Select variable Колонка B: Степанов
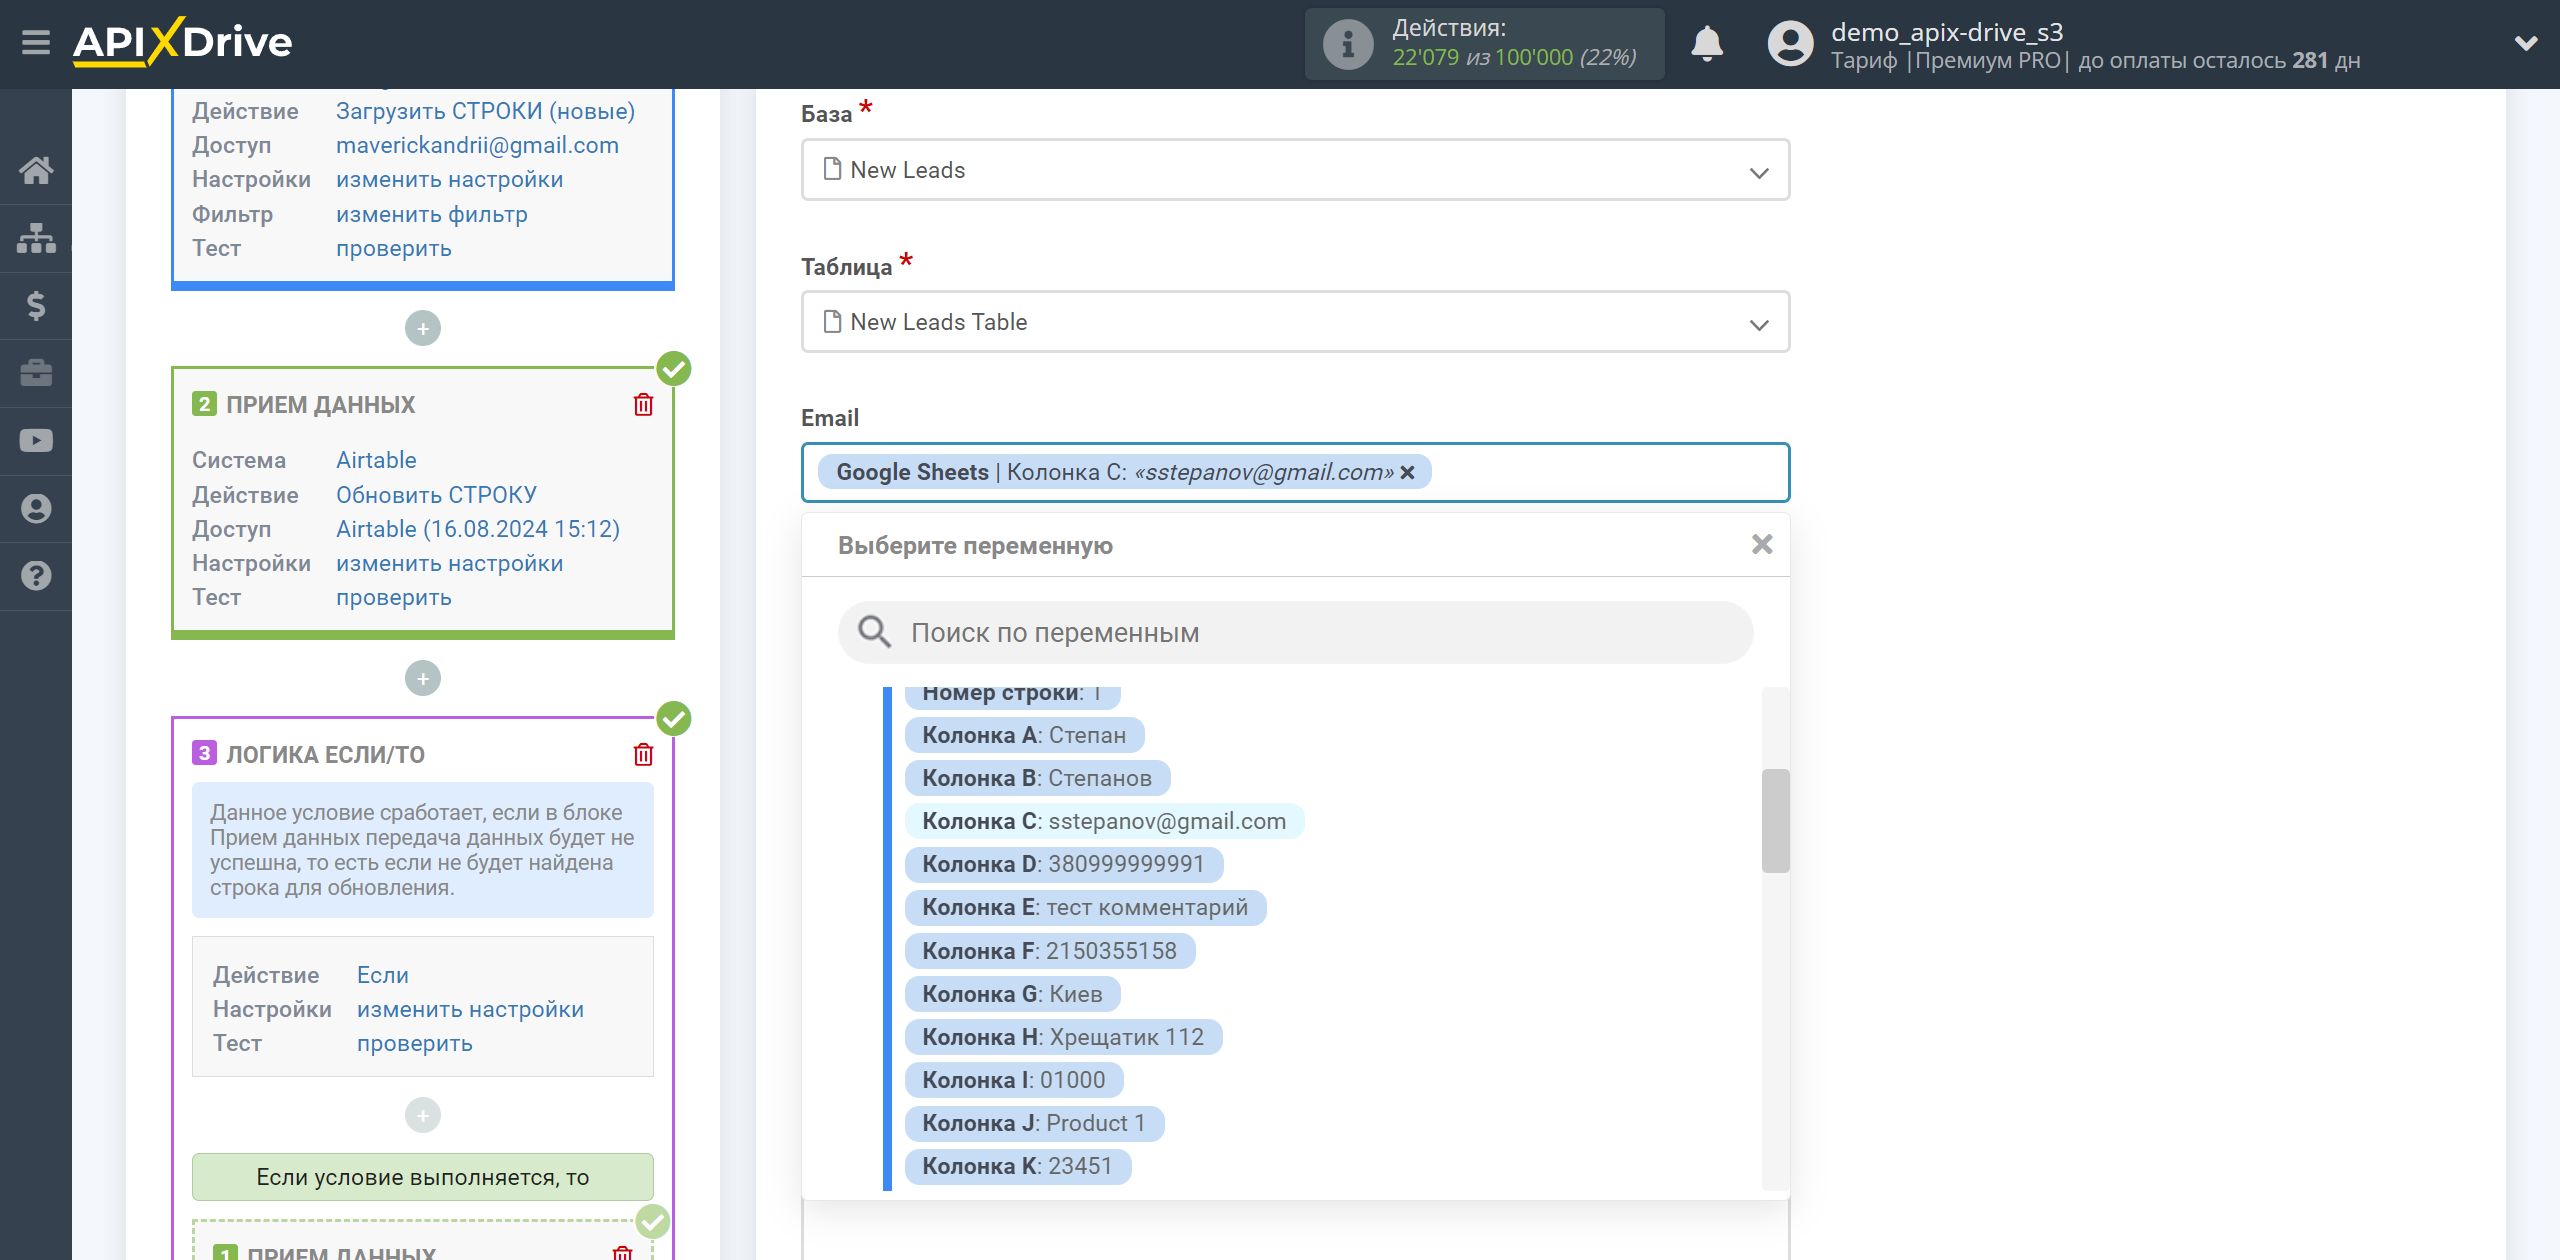 1037,778
